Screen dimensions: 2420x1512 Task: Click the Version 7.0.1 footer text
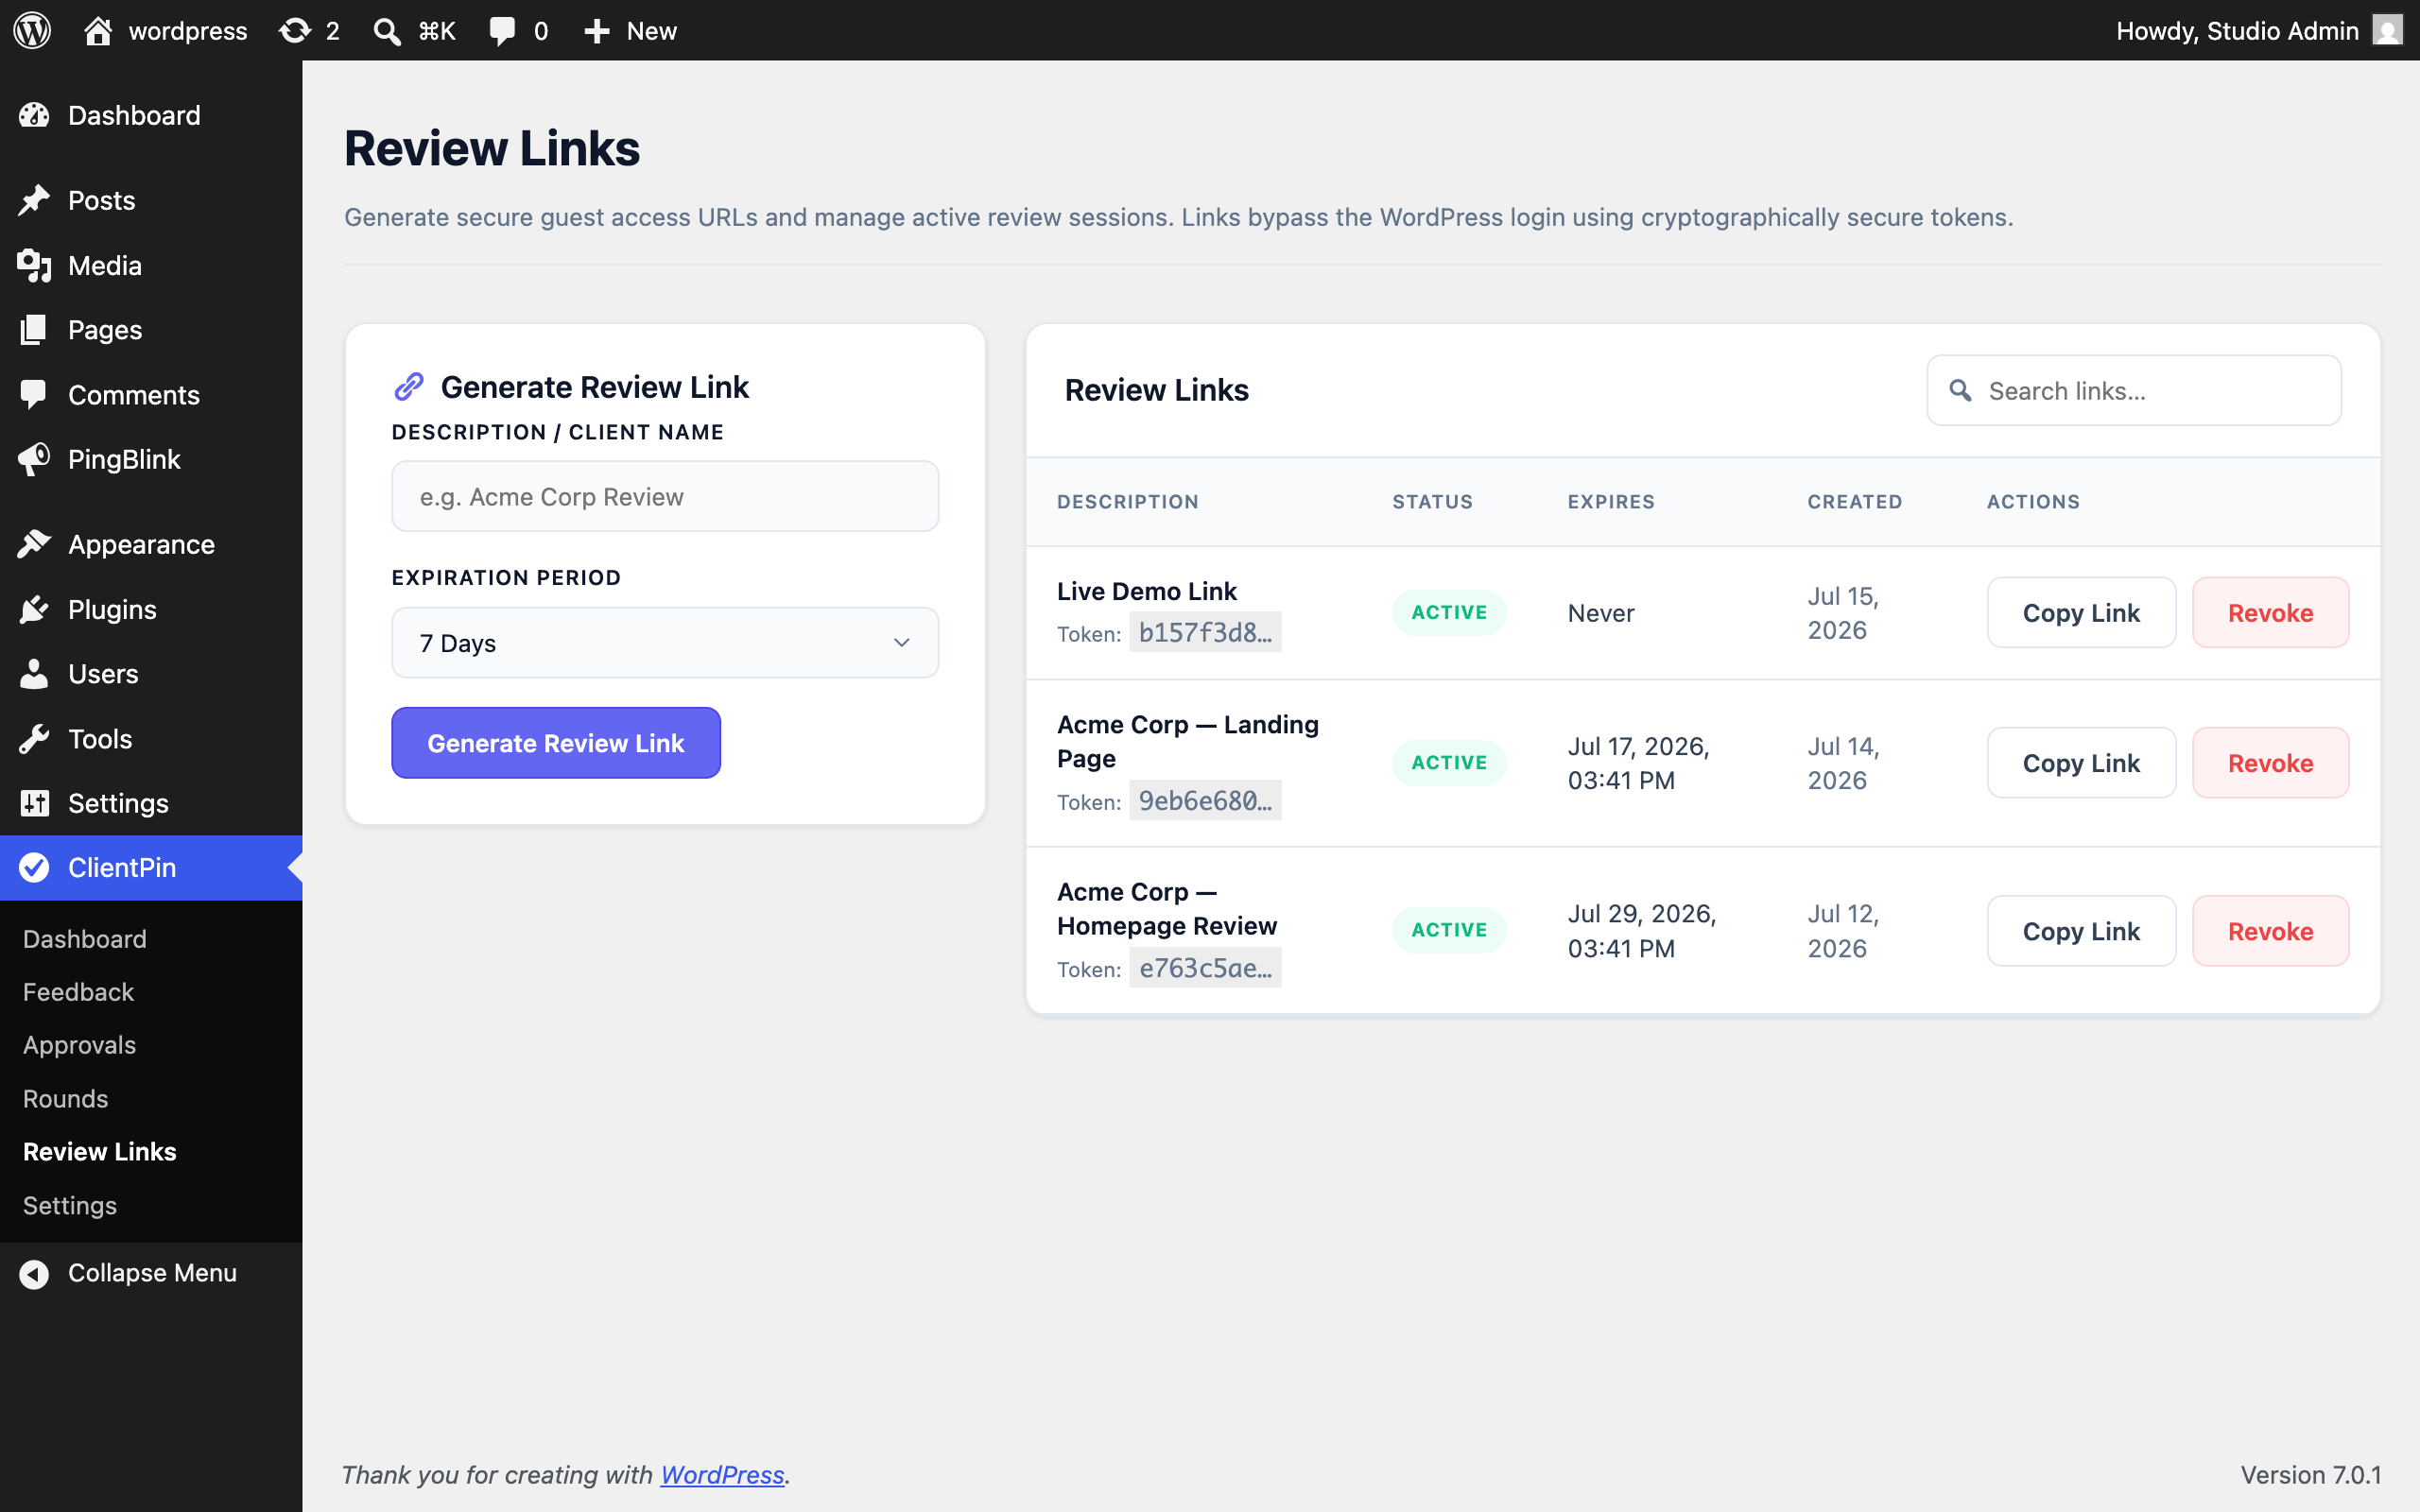point(2310,1474)
